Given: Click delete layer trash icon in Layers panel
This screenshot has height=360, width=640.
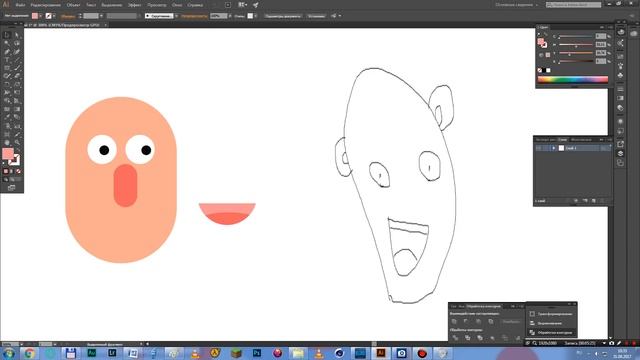Looking at the screenshot, I should click(x=602, y=200).
